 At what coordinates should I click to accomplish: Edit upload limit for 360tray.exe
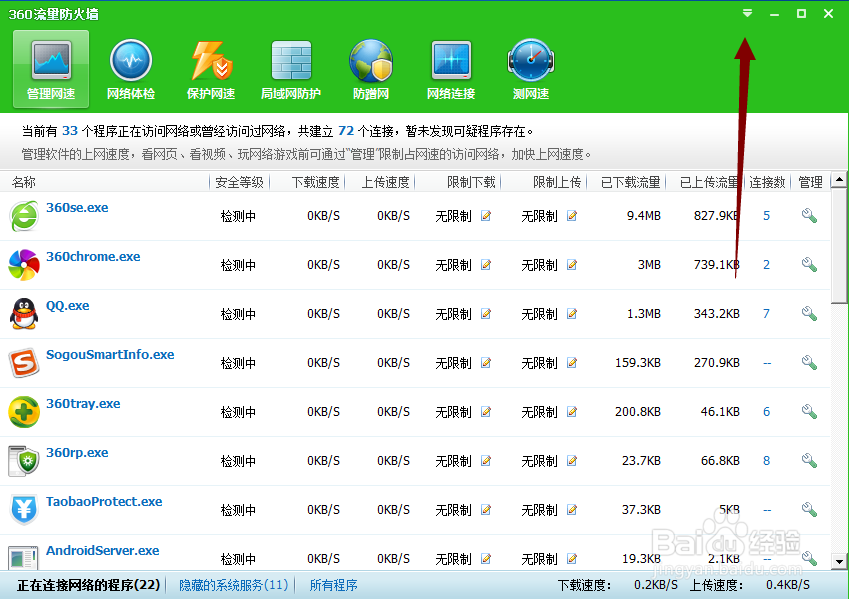pos(572,412)
